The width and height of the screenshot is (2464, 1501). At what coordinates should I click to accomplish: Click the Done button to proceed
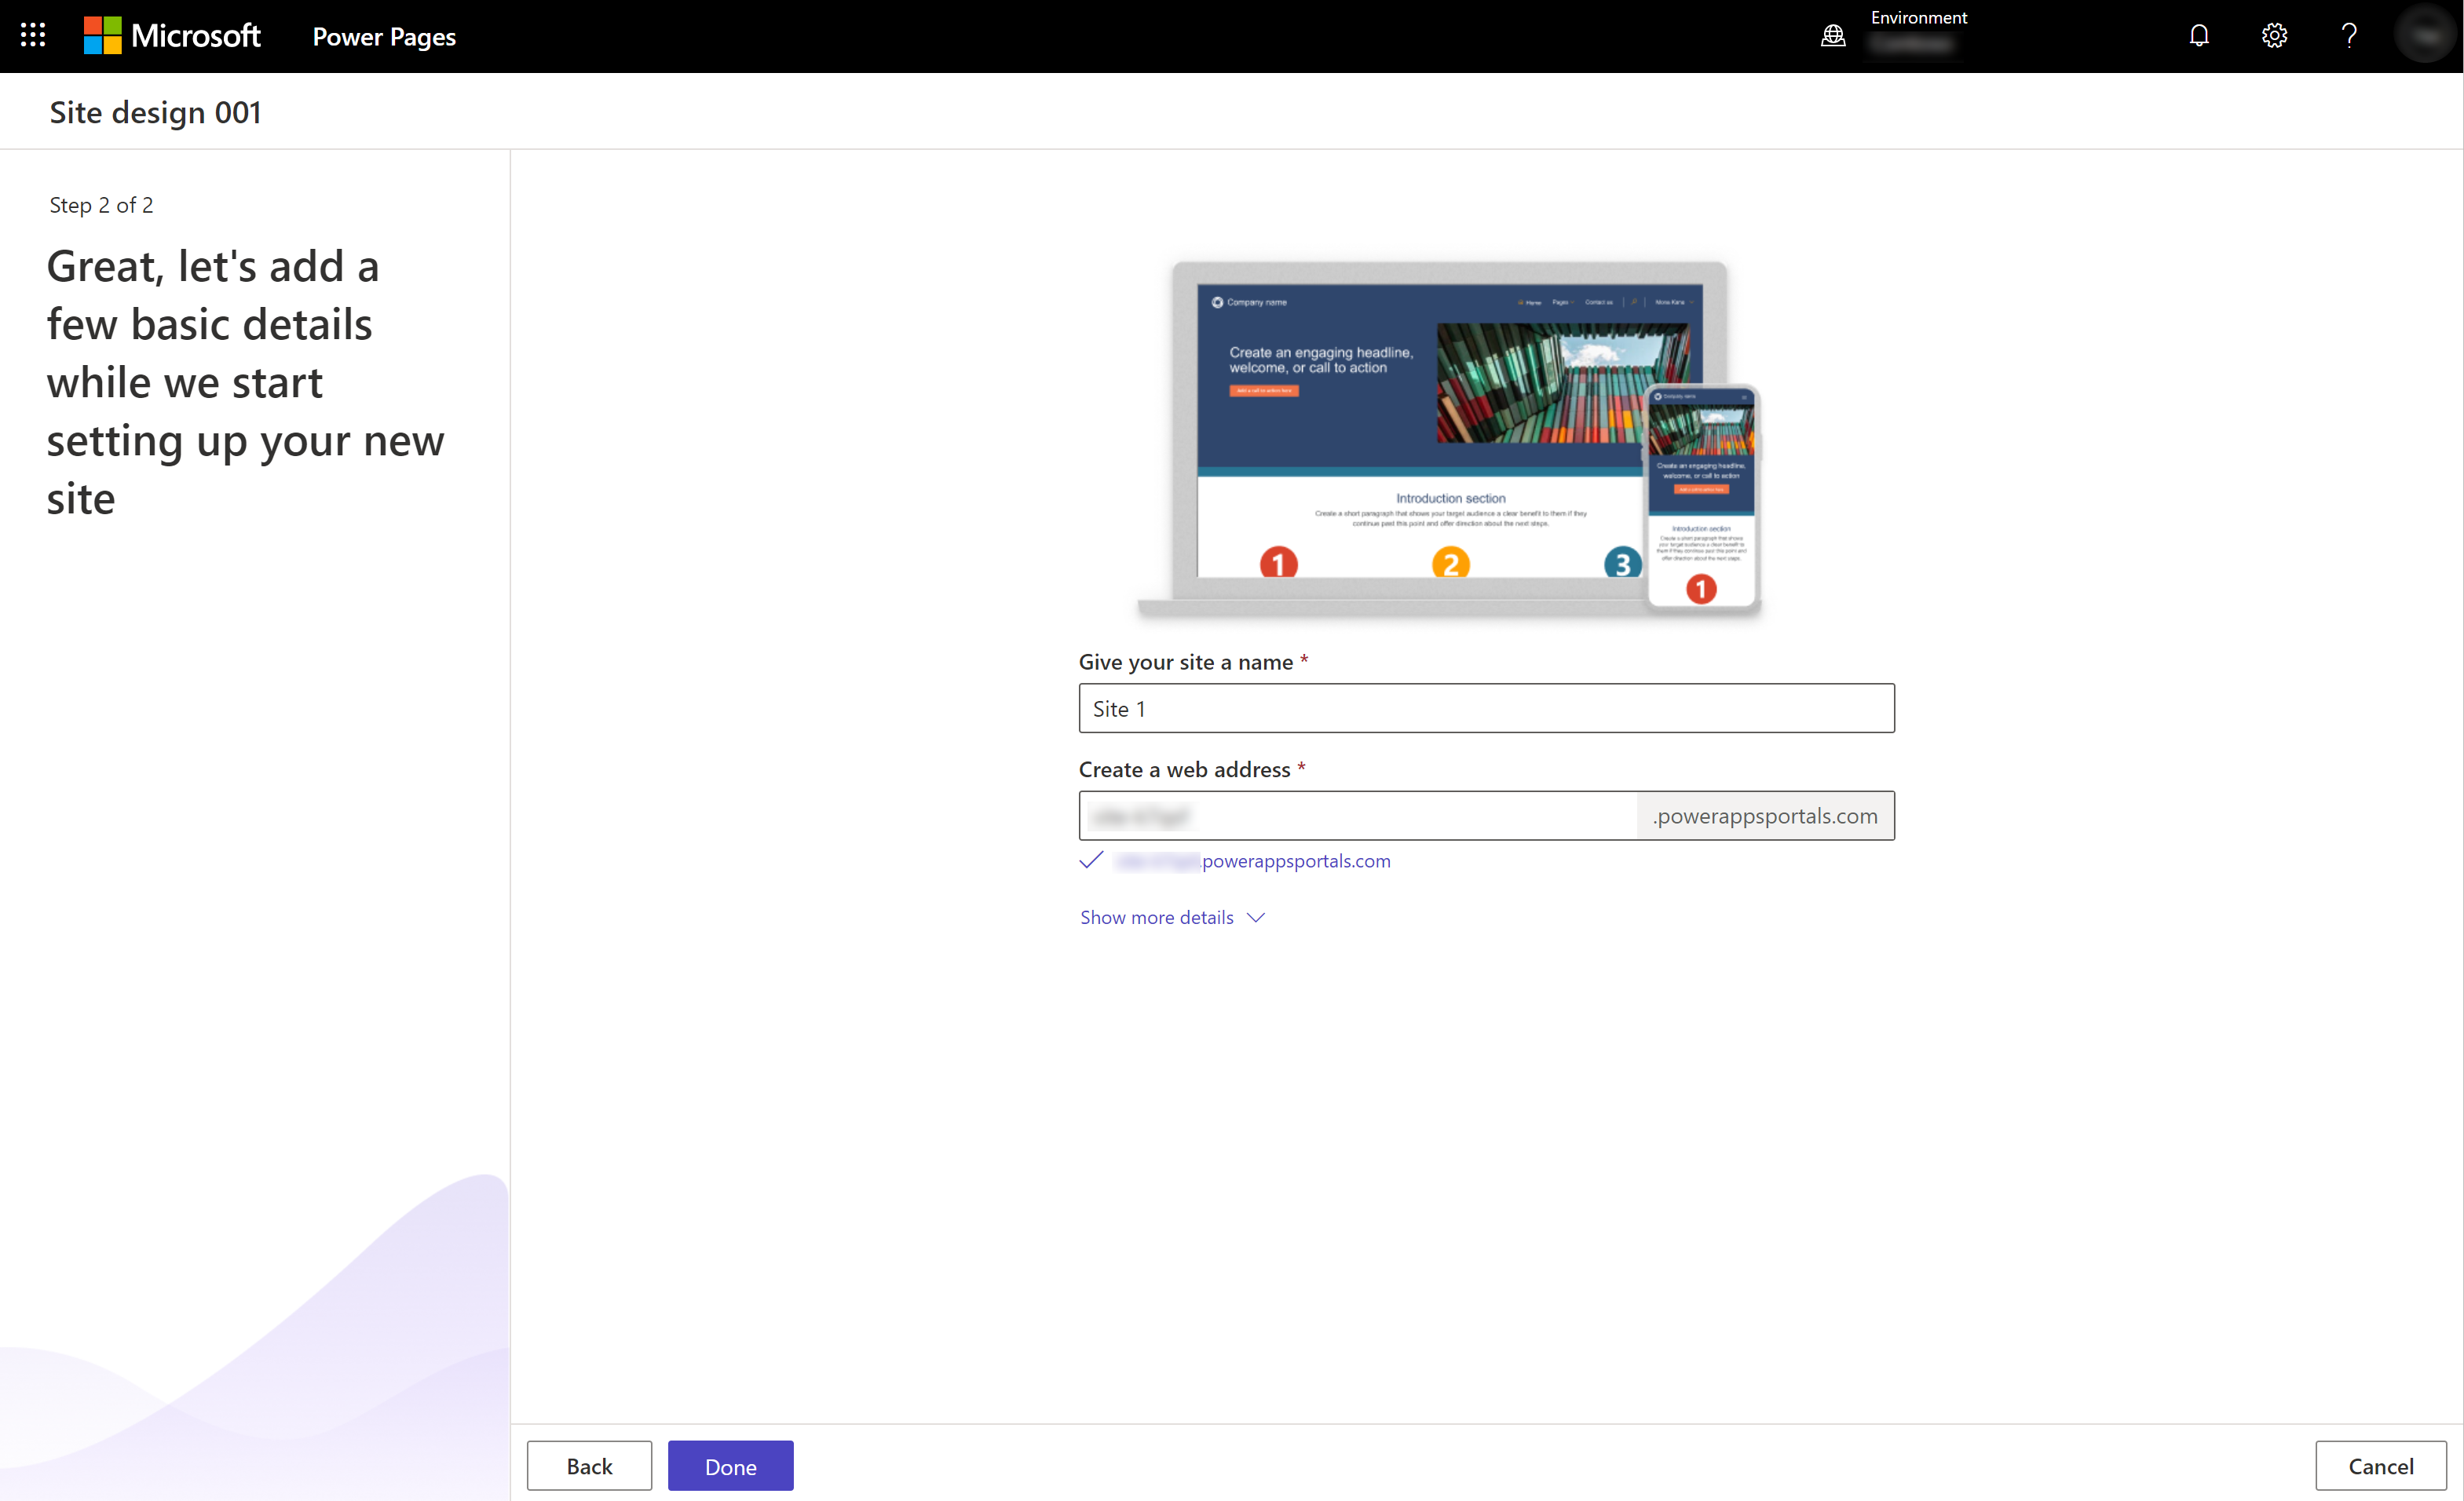coord(730,1466)
